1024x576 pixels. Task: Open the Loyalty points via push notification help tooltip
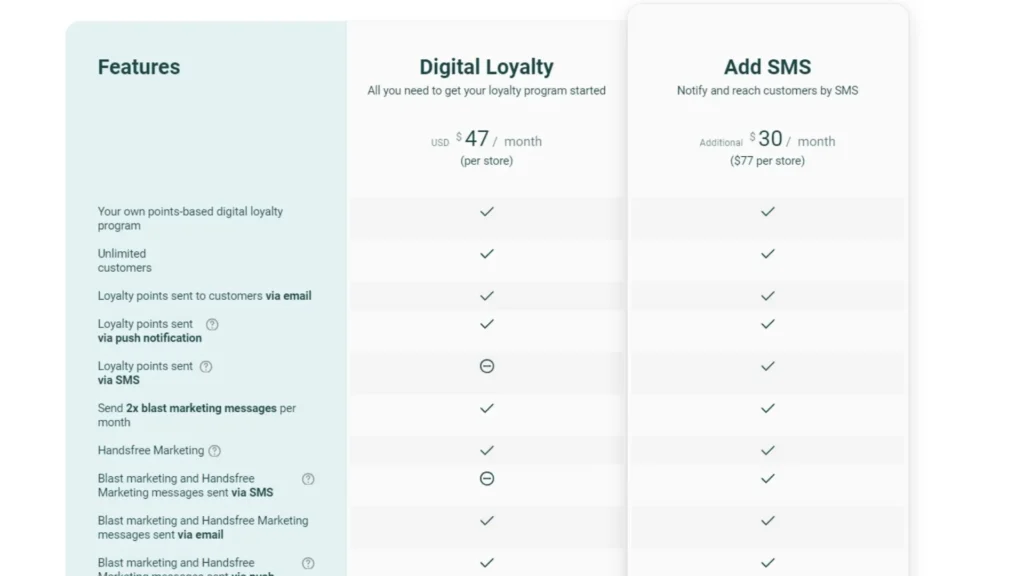tap(211, 324)
